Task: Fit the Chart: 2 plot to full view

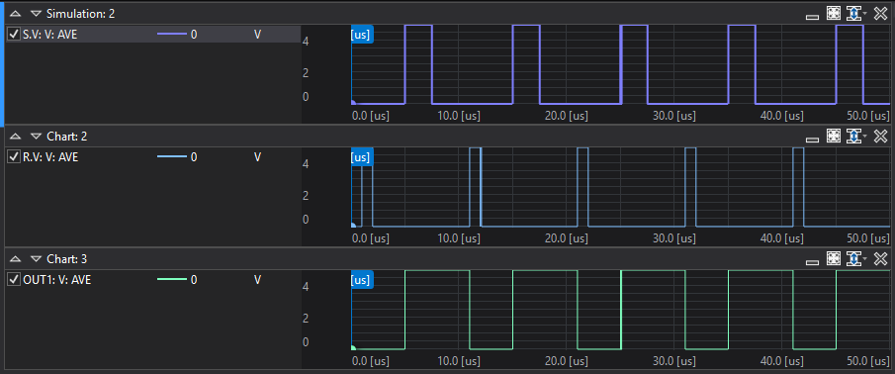Action: click(834, 136)
